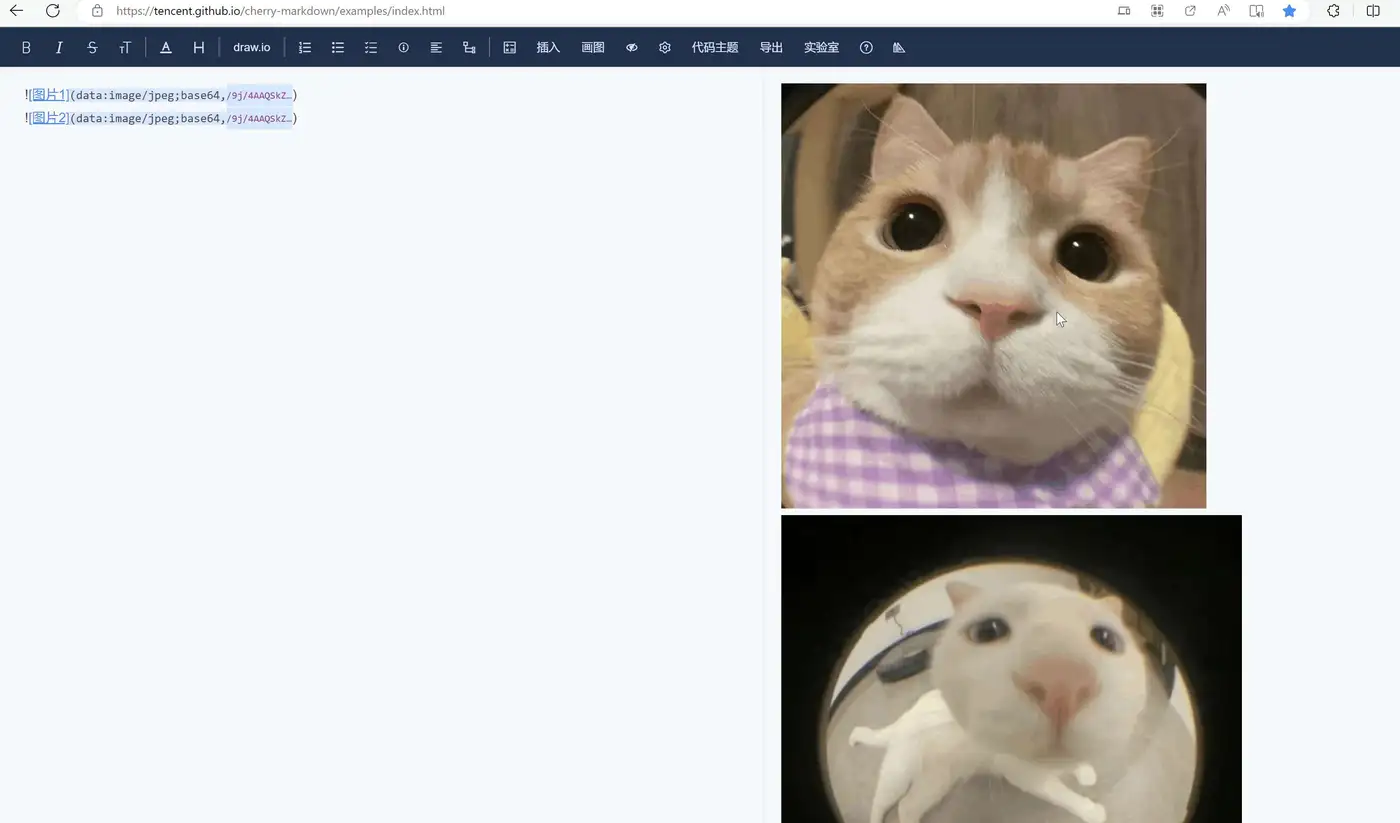Insert an info panel block

click(404, 48)
